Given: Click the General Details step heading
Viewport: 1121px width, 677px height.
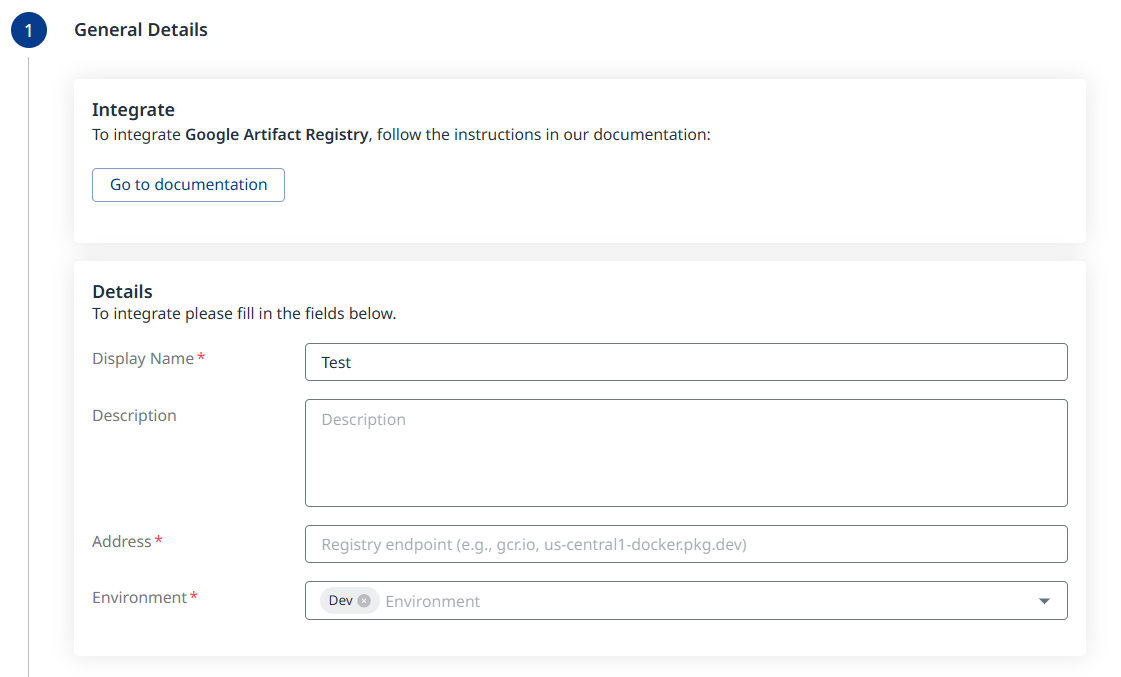Looking at the screenshot, I should 141,30.
